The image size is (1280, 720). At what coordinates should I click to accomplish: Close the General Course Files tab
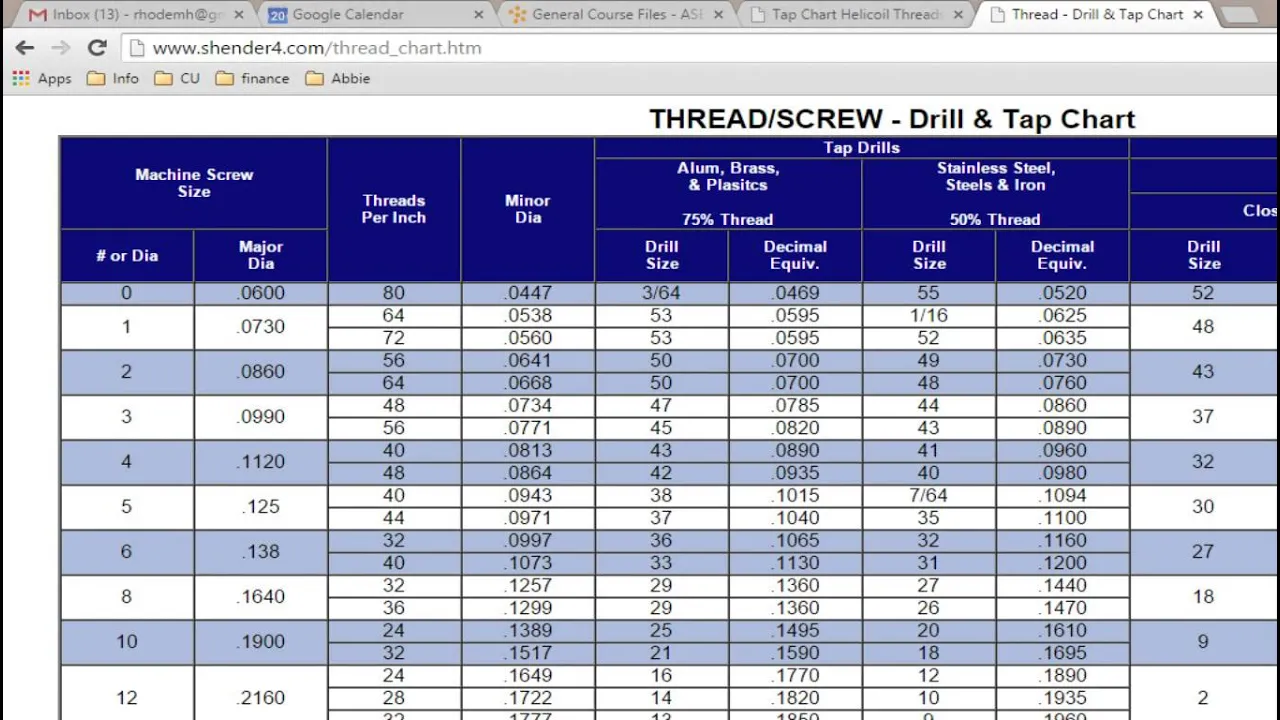click(718, 15)
